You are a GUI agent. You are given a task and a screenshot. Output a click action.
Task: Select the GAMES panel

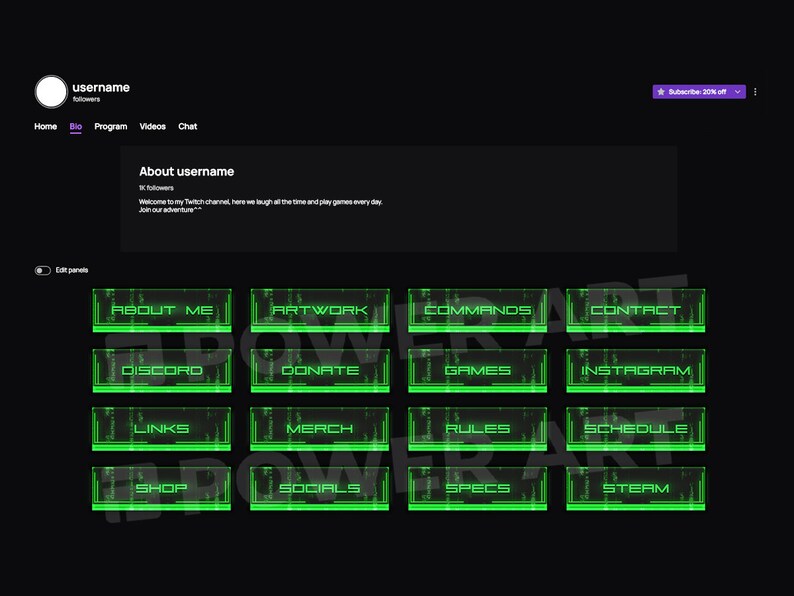coord(478,370)
